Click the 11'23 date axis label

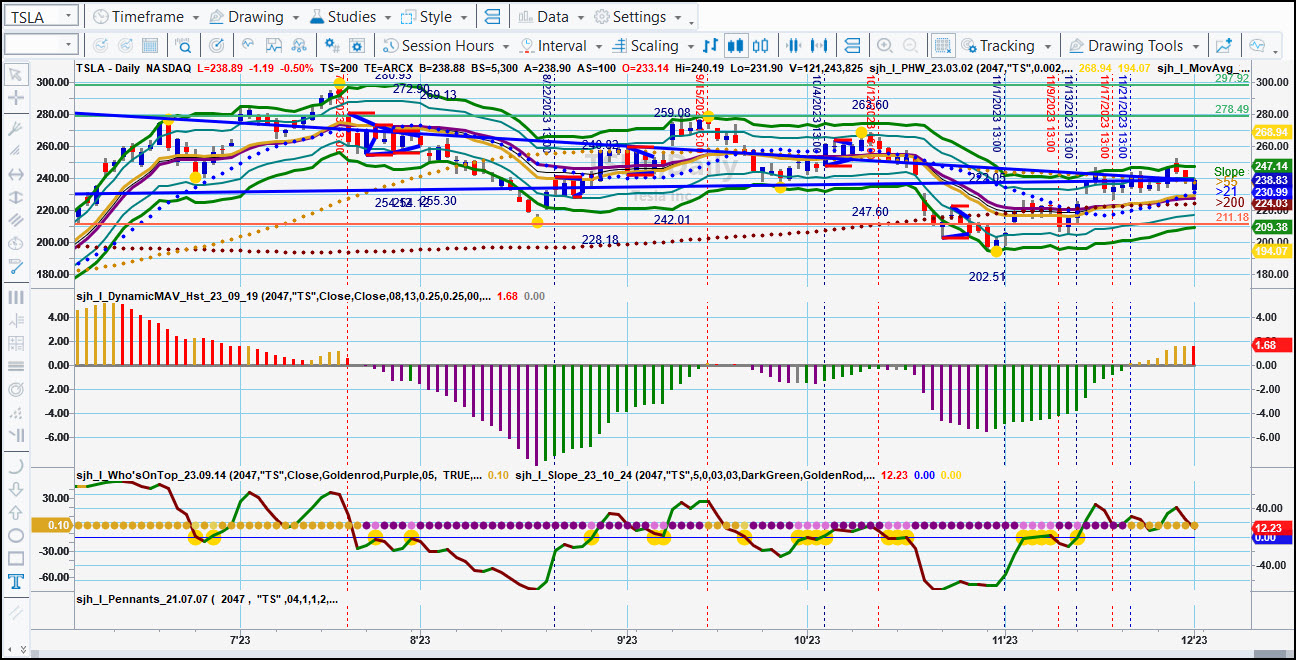click(1005, 640)
